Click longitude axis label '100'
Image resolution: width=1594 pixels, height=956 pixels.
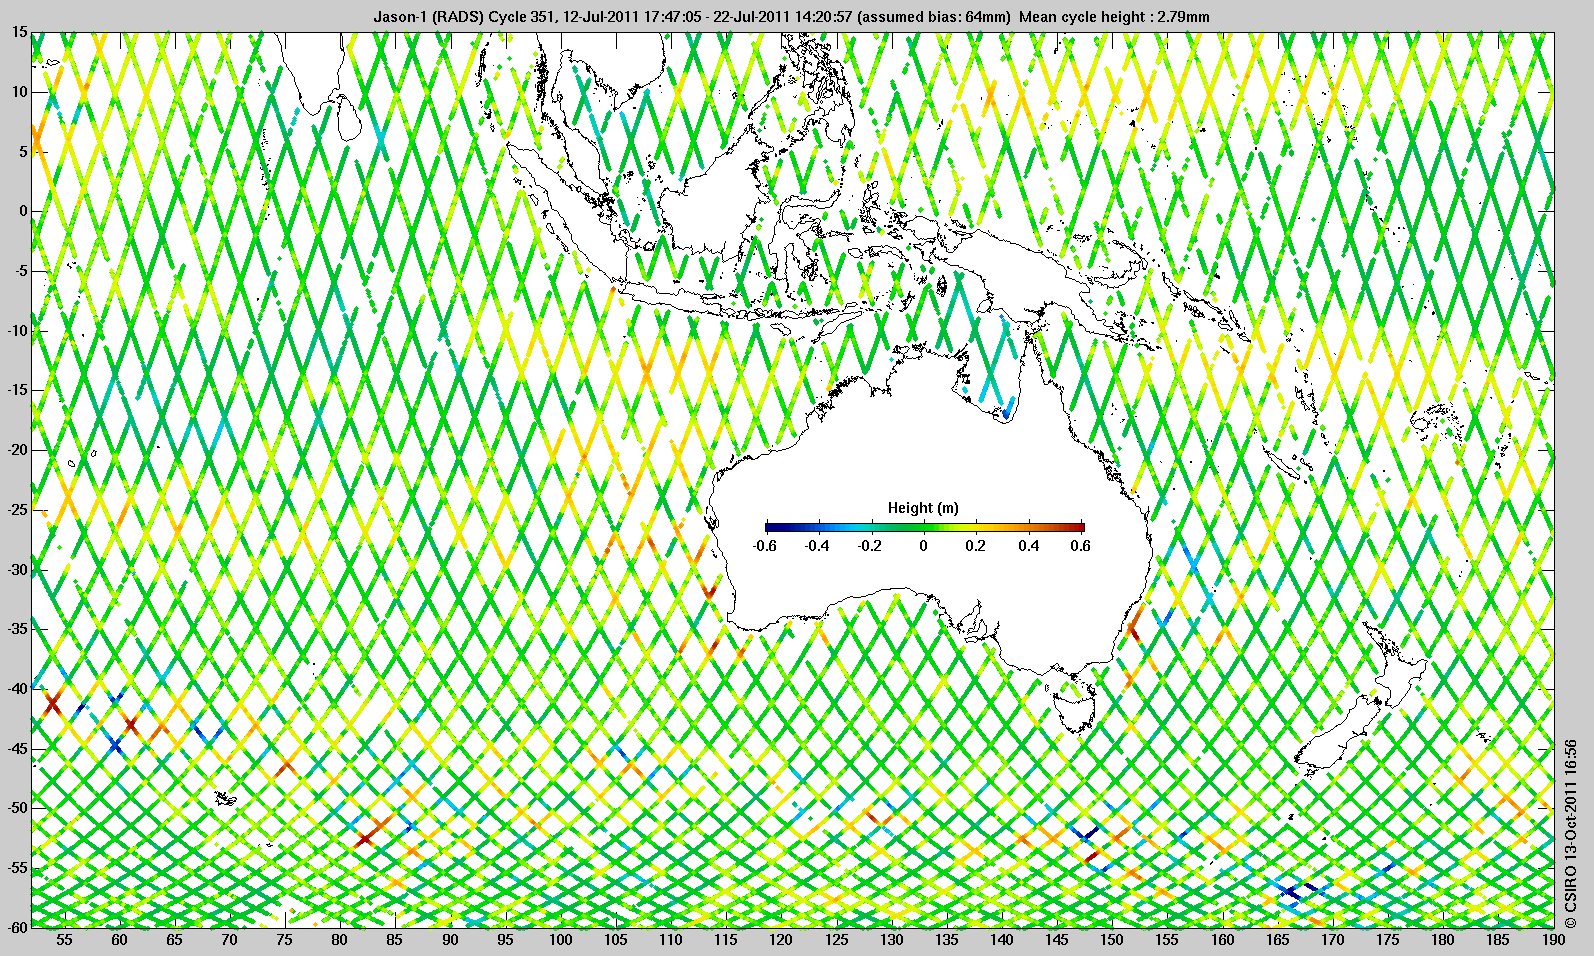(560, 940)
